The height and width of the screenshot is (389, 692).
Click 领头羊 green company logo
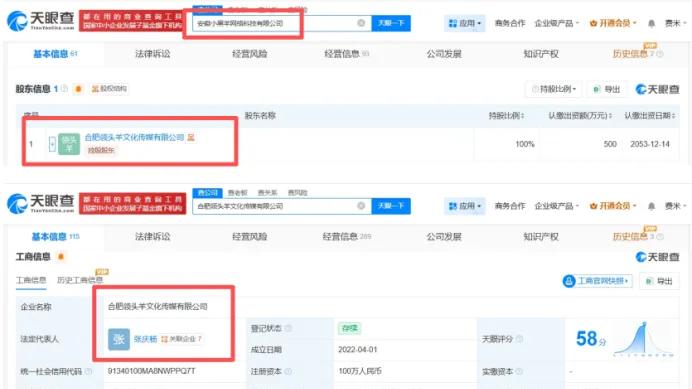pos(69,144)
